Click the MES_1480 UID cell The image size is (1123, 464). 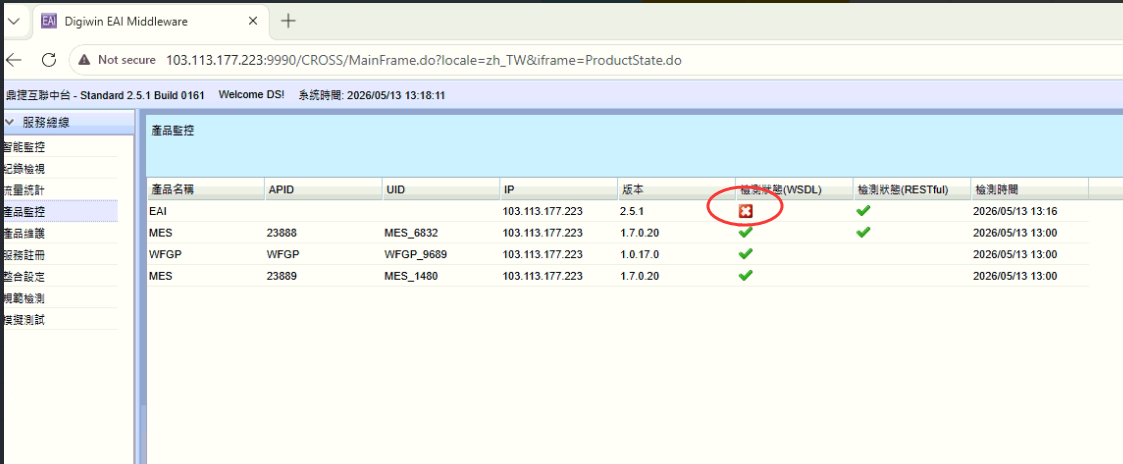[x=411, y=276]
